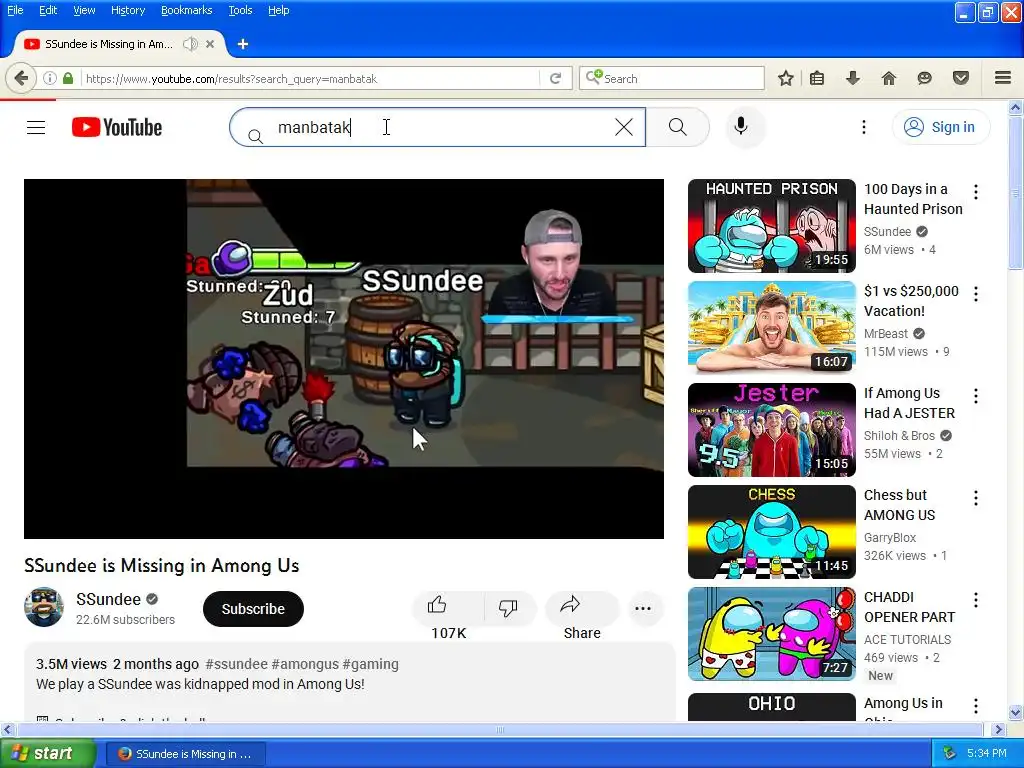
Task: Clear the manbatak search text
Action: click(x=624, y=127)
